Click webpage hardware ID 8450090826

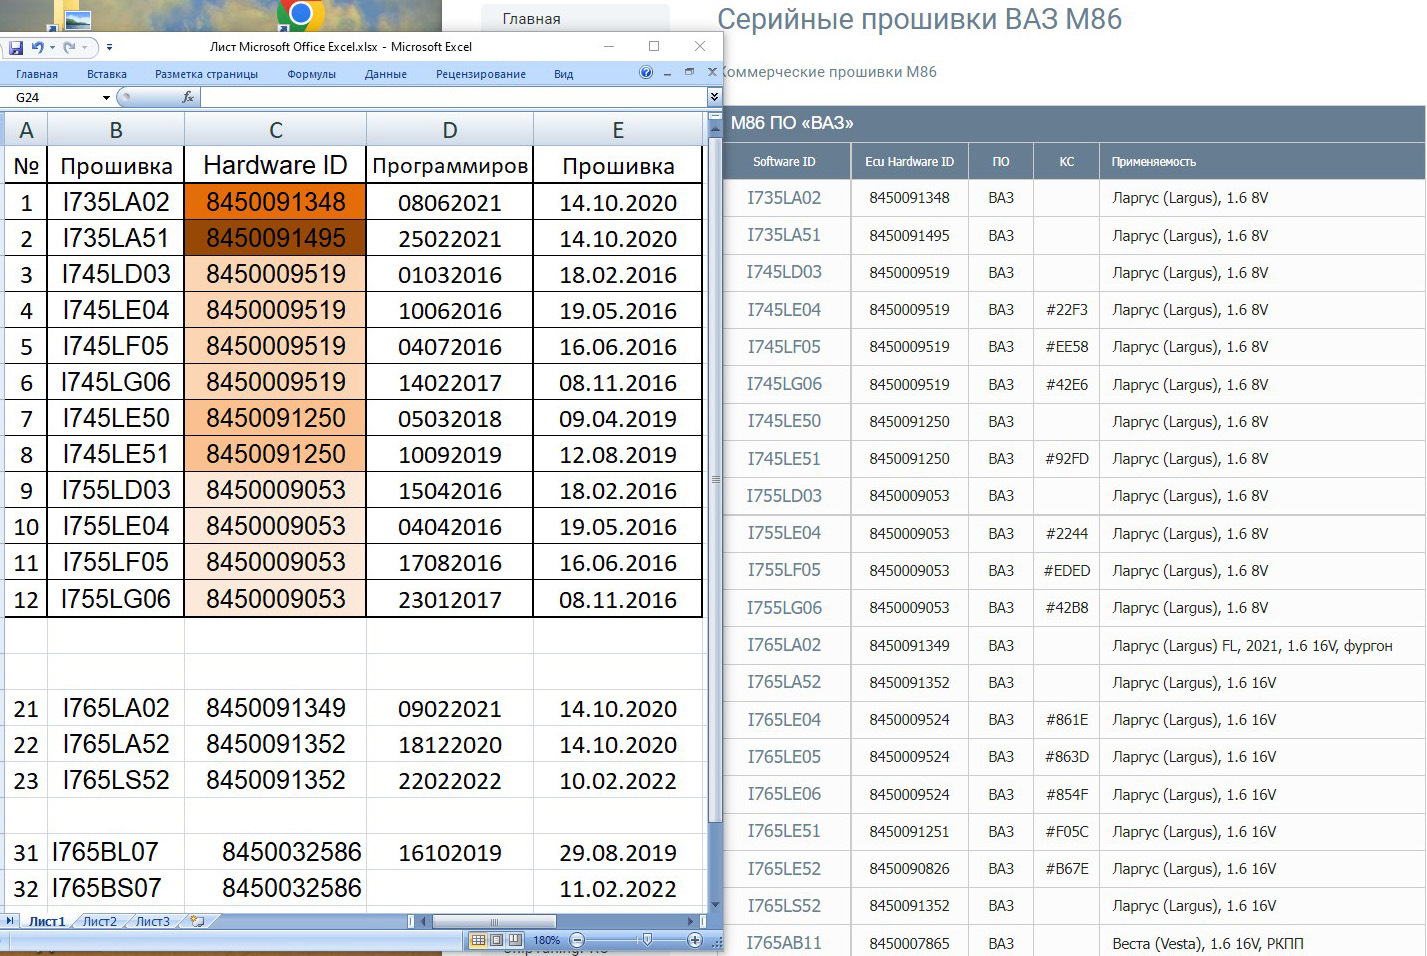(x=909, y=868)
